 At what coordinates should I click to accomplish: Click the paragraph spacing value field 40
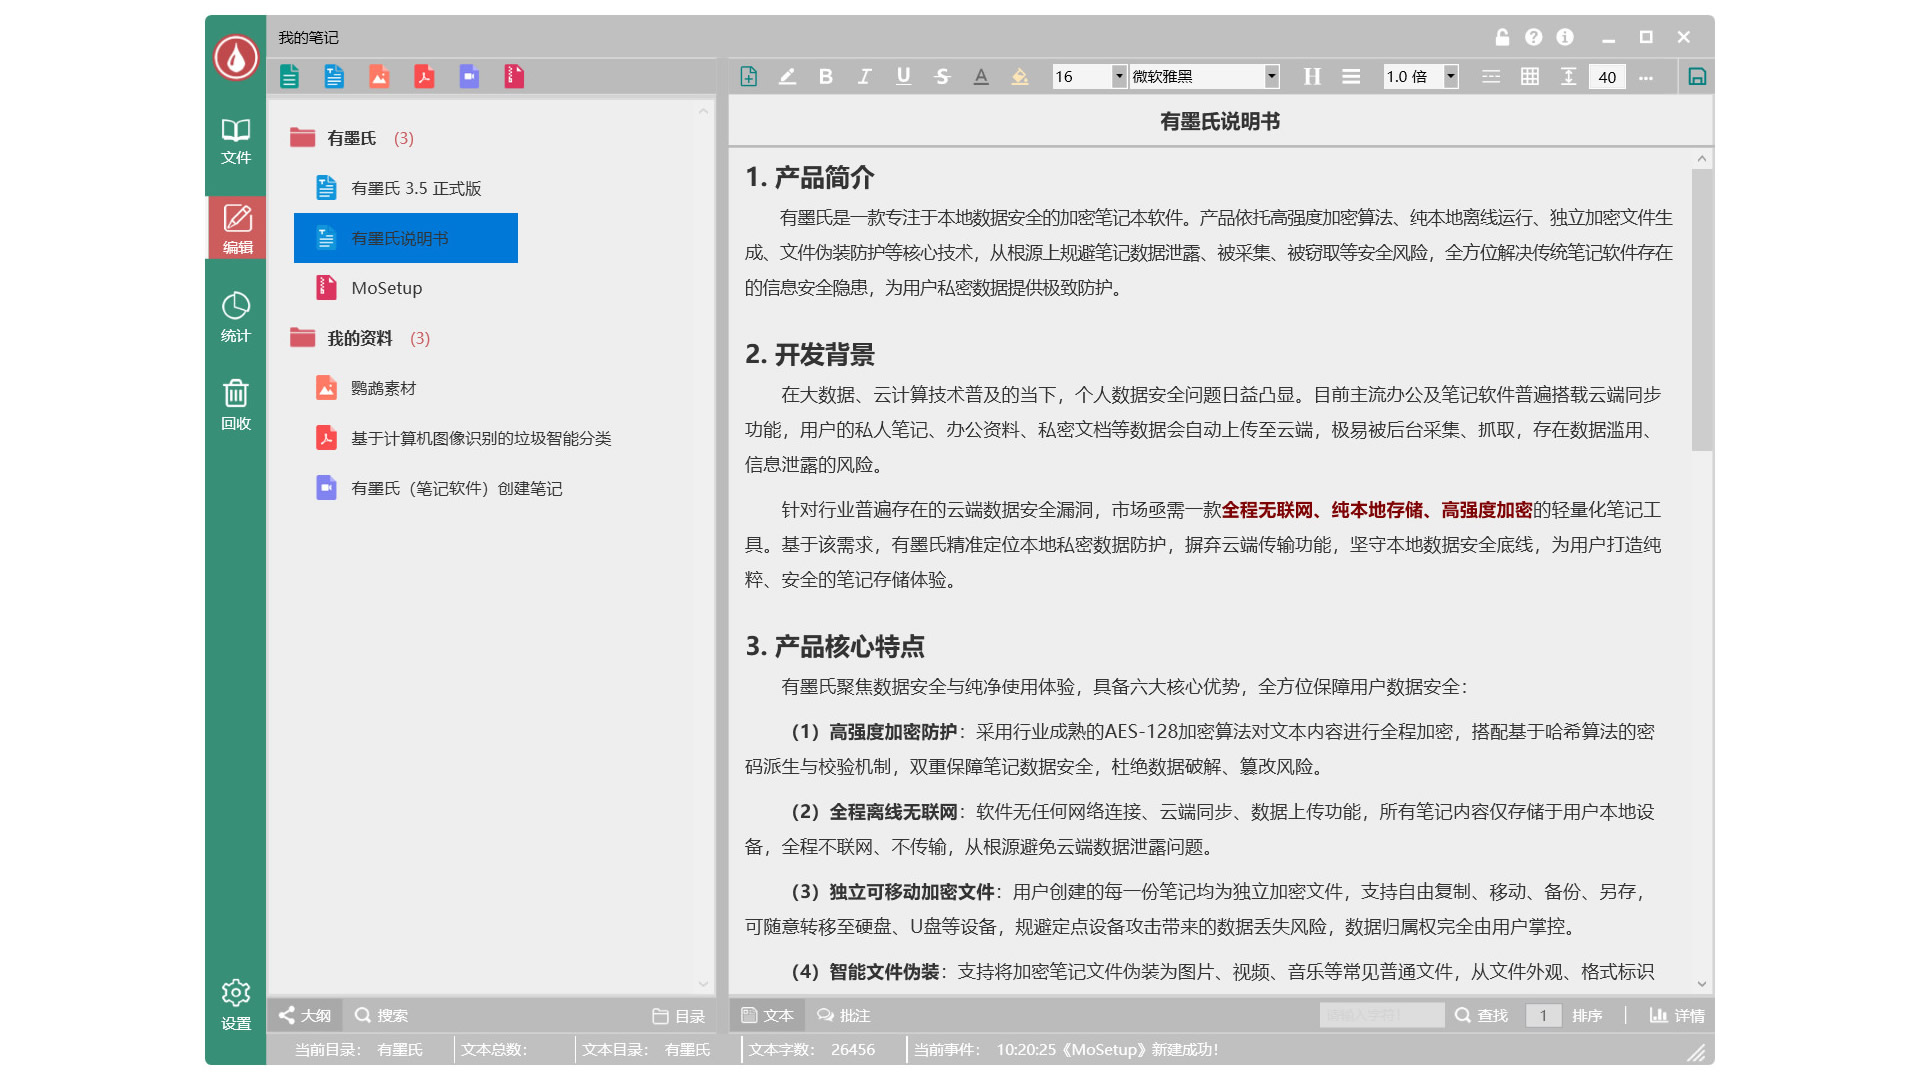[1607, 77]
